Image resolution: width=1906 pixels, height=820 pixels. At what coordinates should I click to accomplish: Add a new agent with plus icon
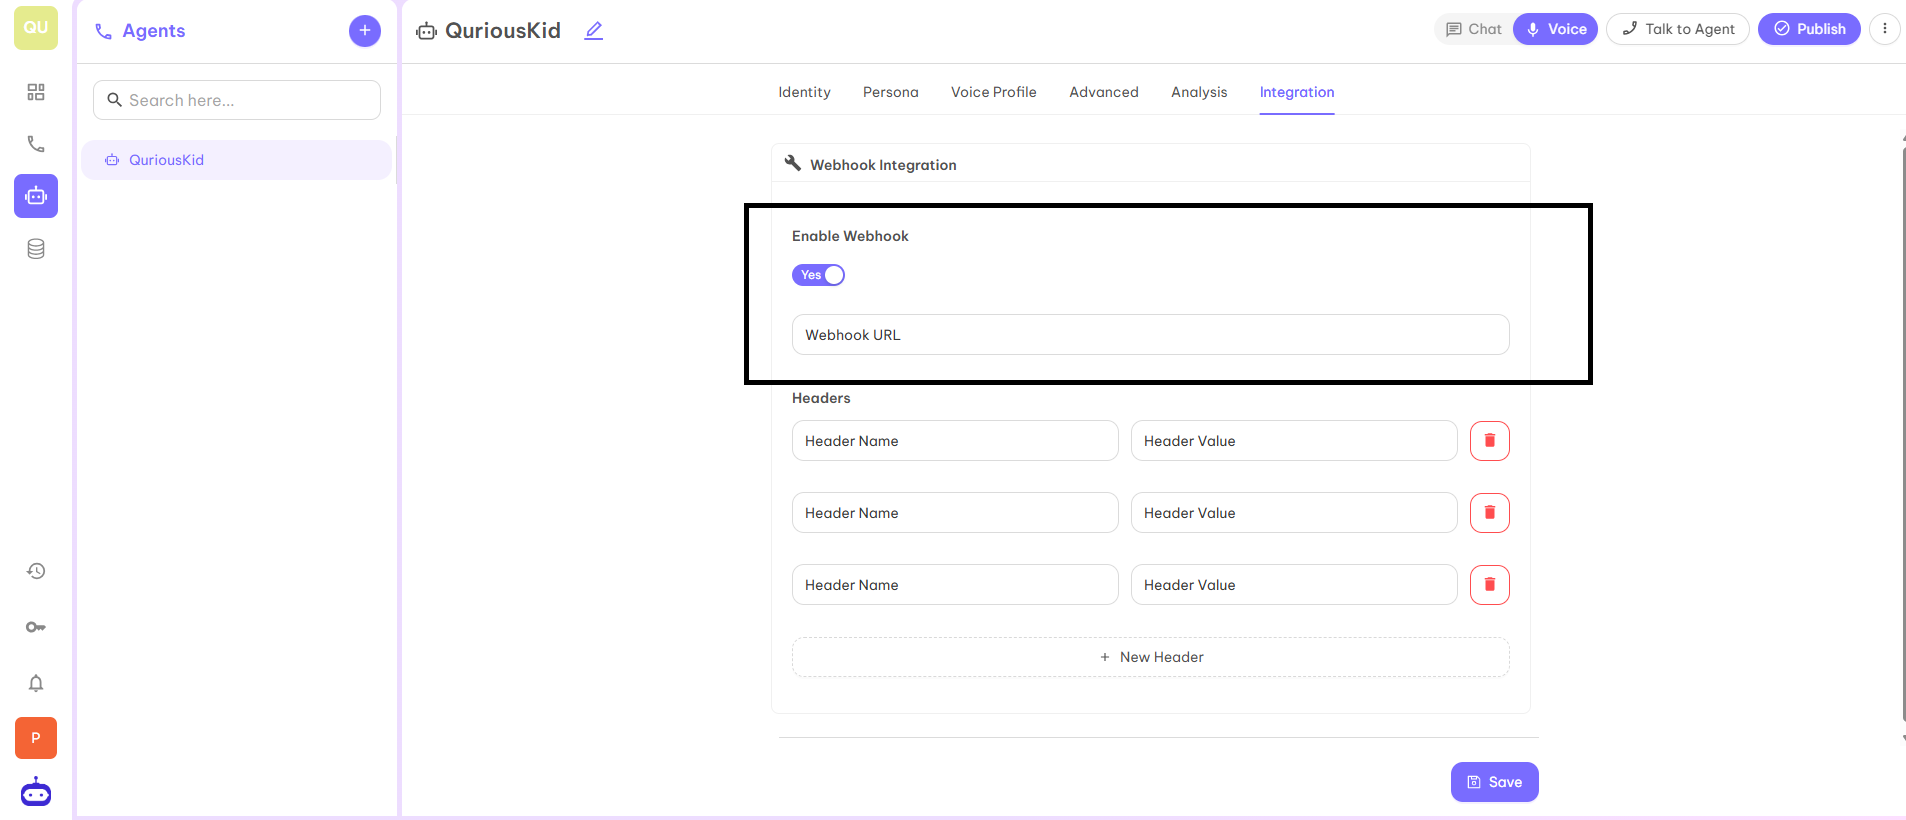point(365,31)
